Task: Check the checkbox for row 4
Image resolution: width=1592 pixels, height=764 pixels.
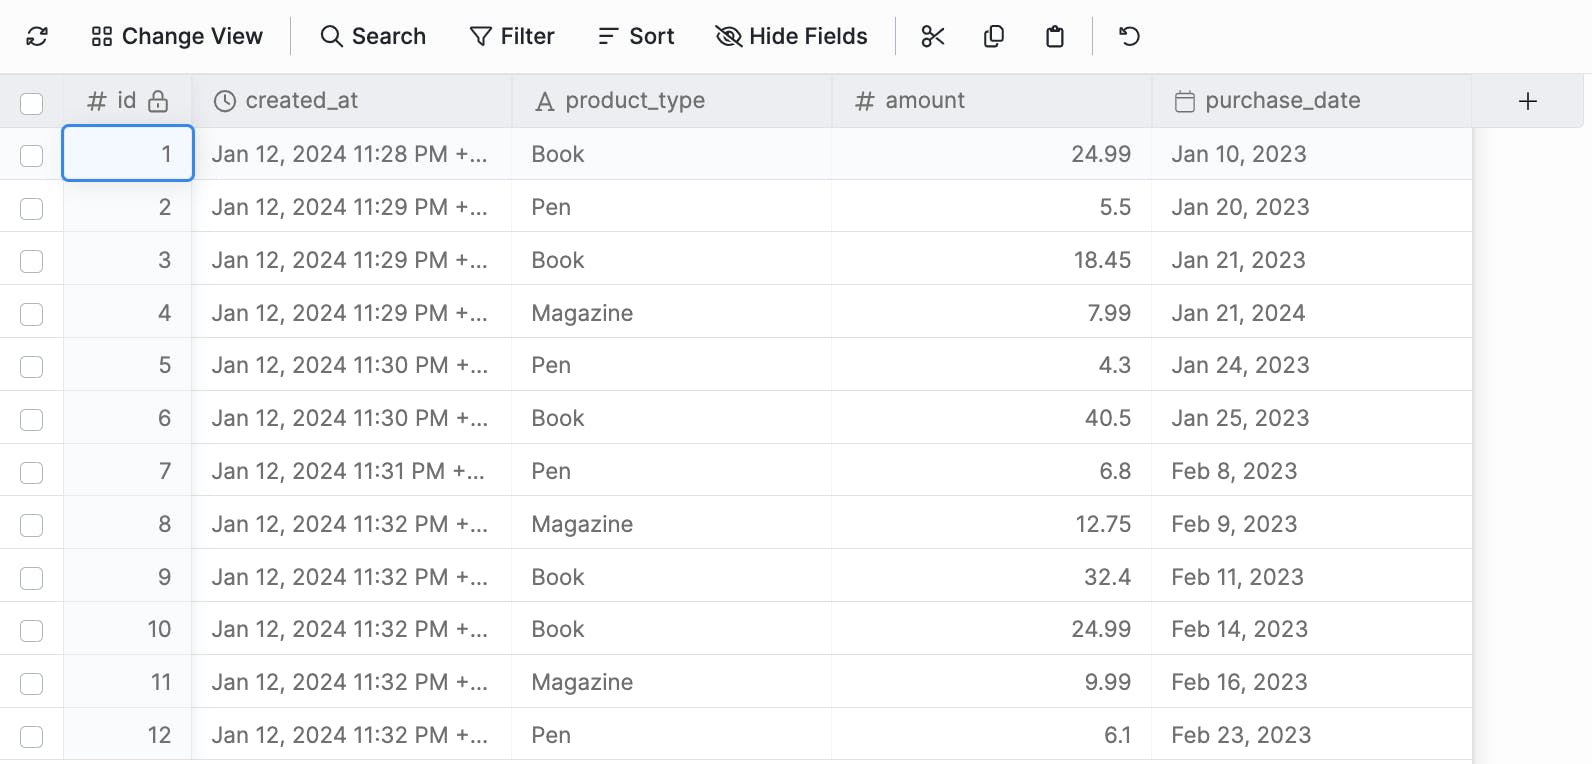Action: pyautogui.click(x=32, y=314)
